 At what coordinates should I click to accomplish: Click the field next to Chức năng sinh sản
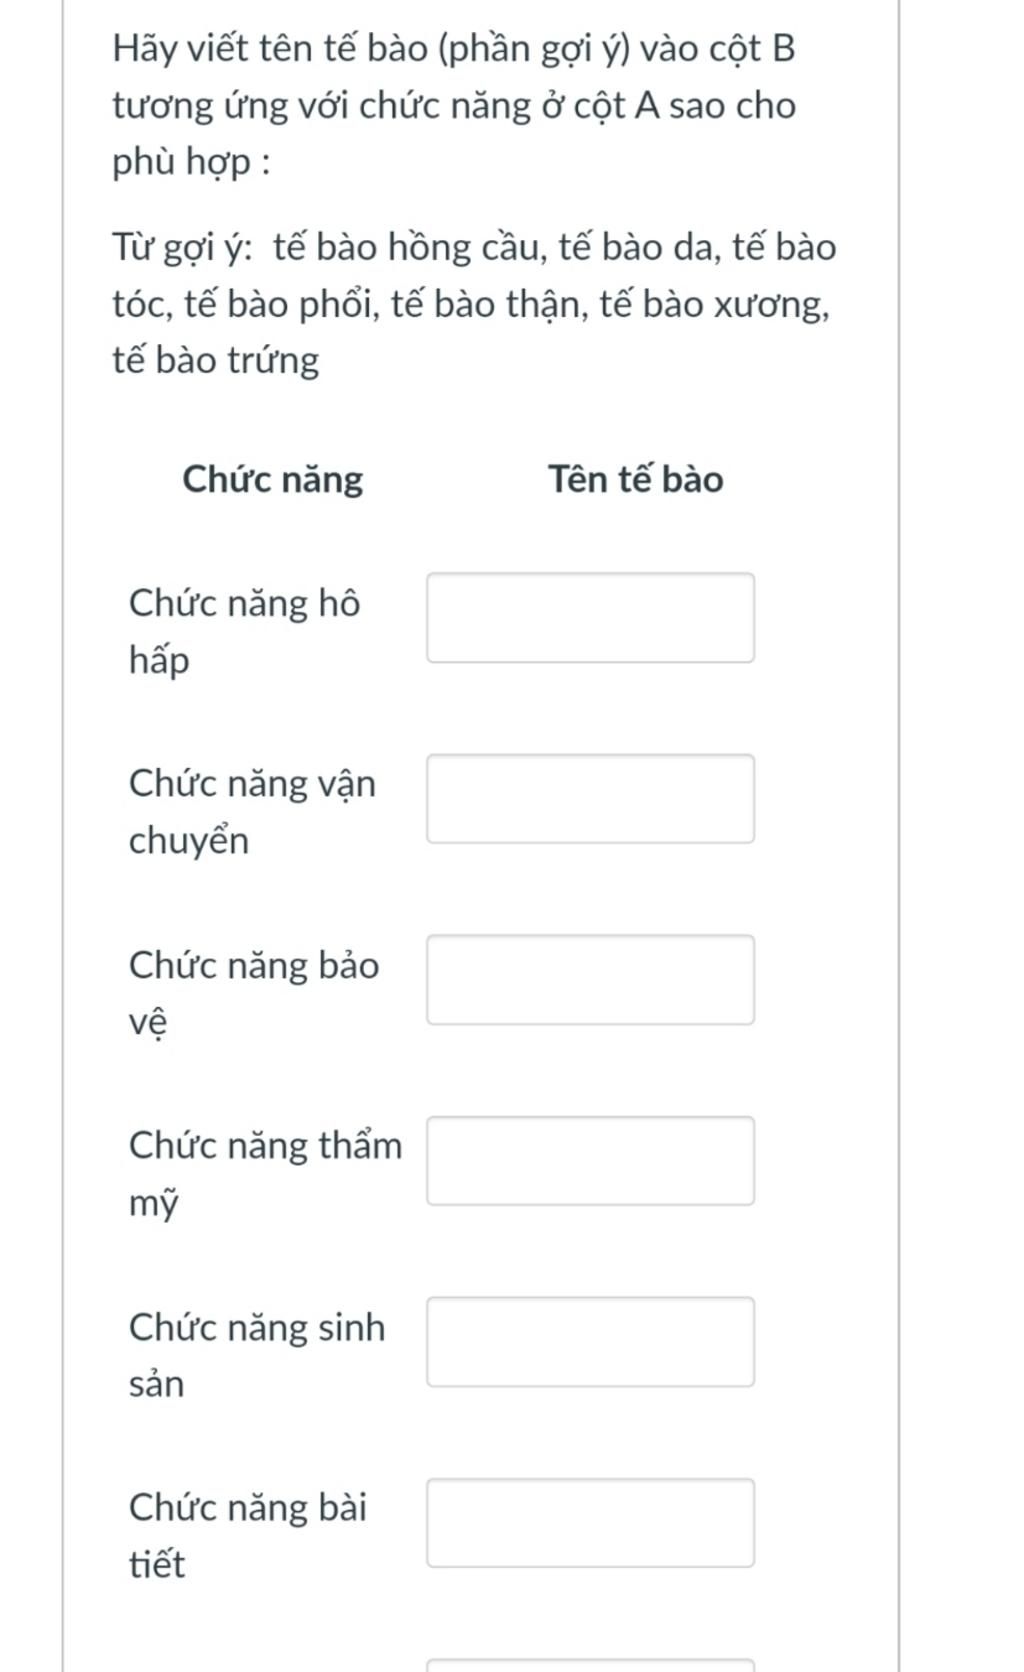point(590,1342)
